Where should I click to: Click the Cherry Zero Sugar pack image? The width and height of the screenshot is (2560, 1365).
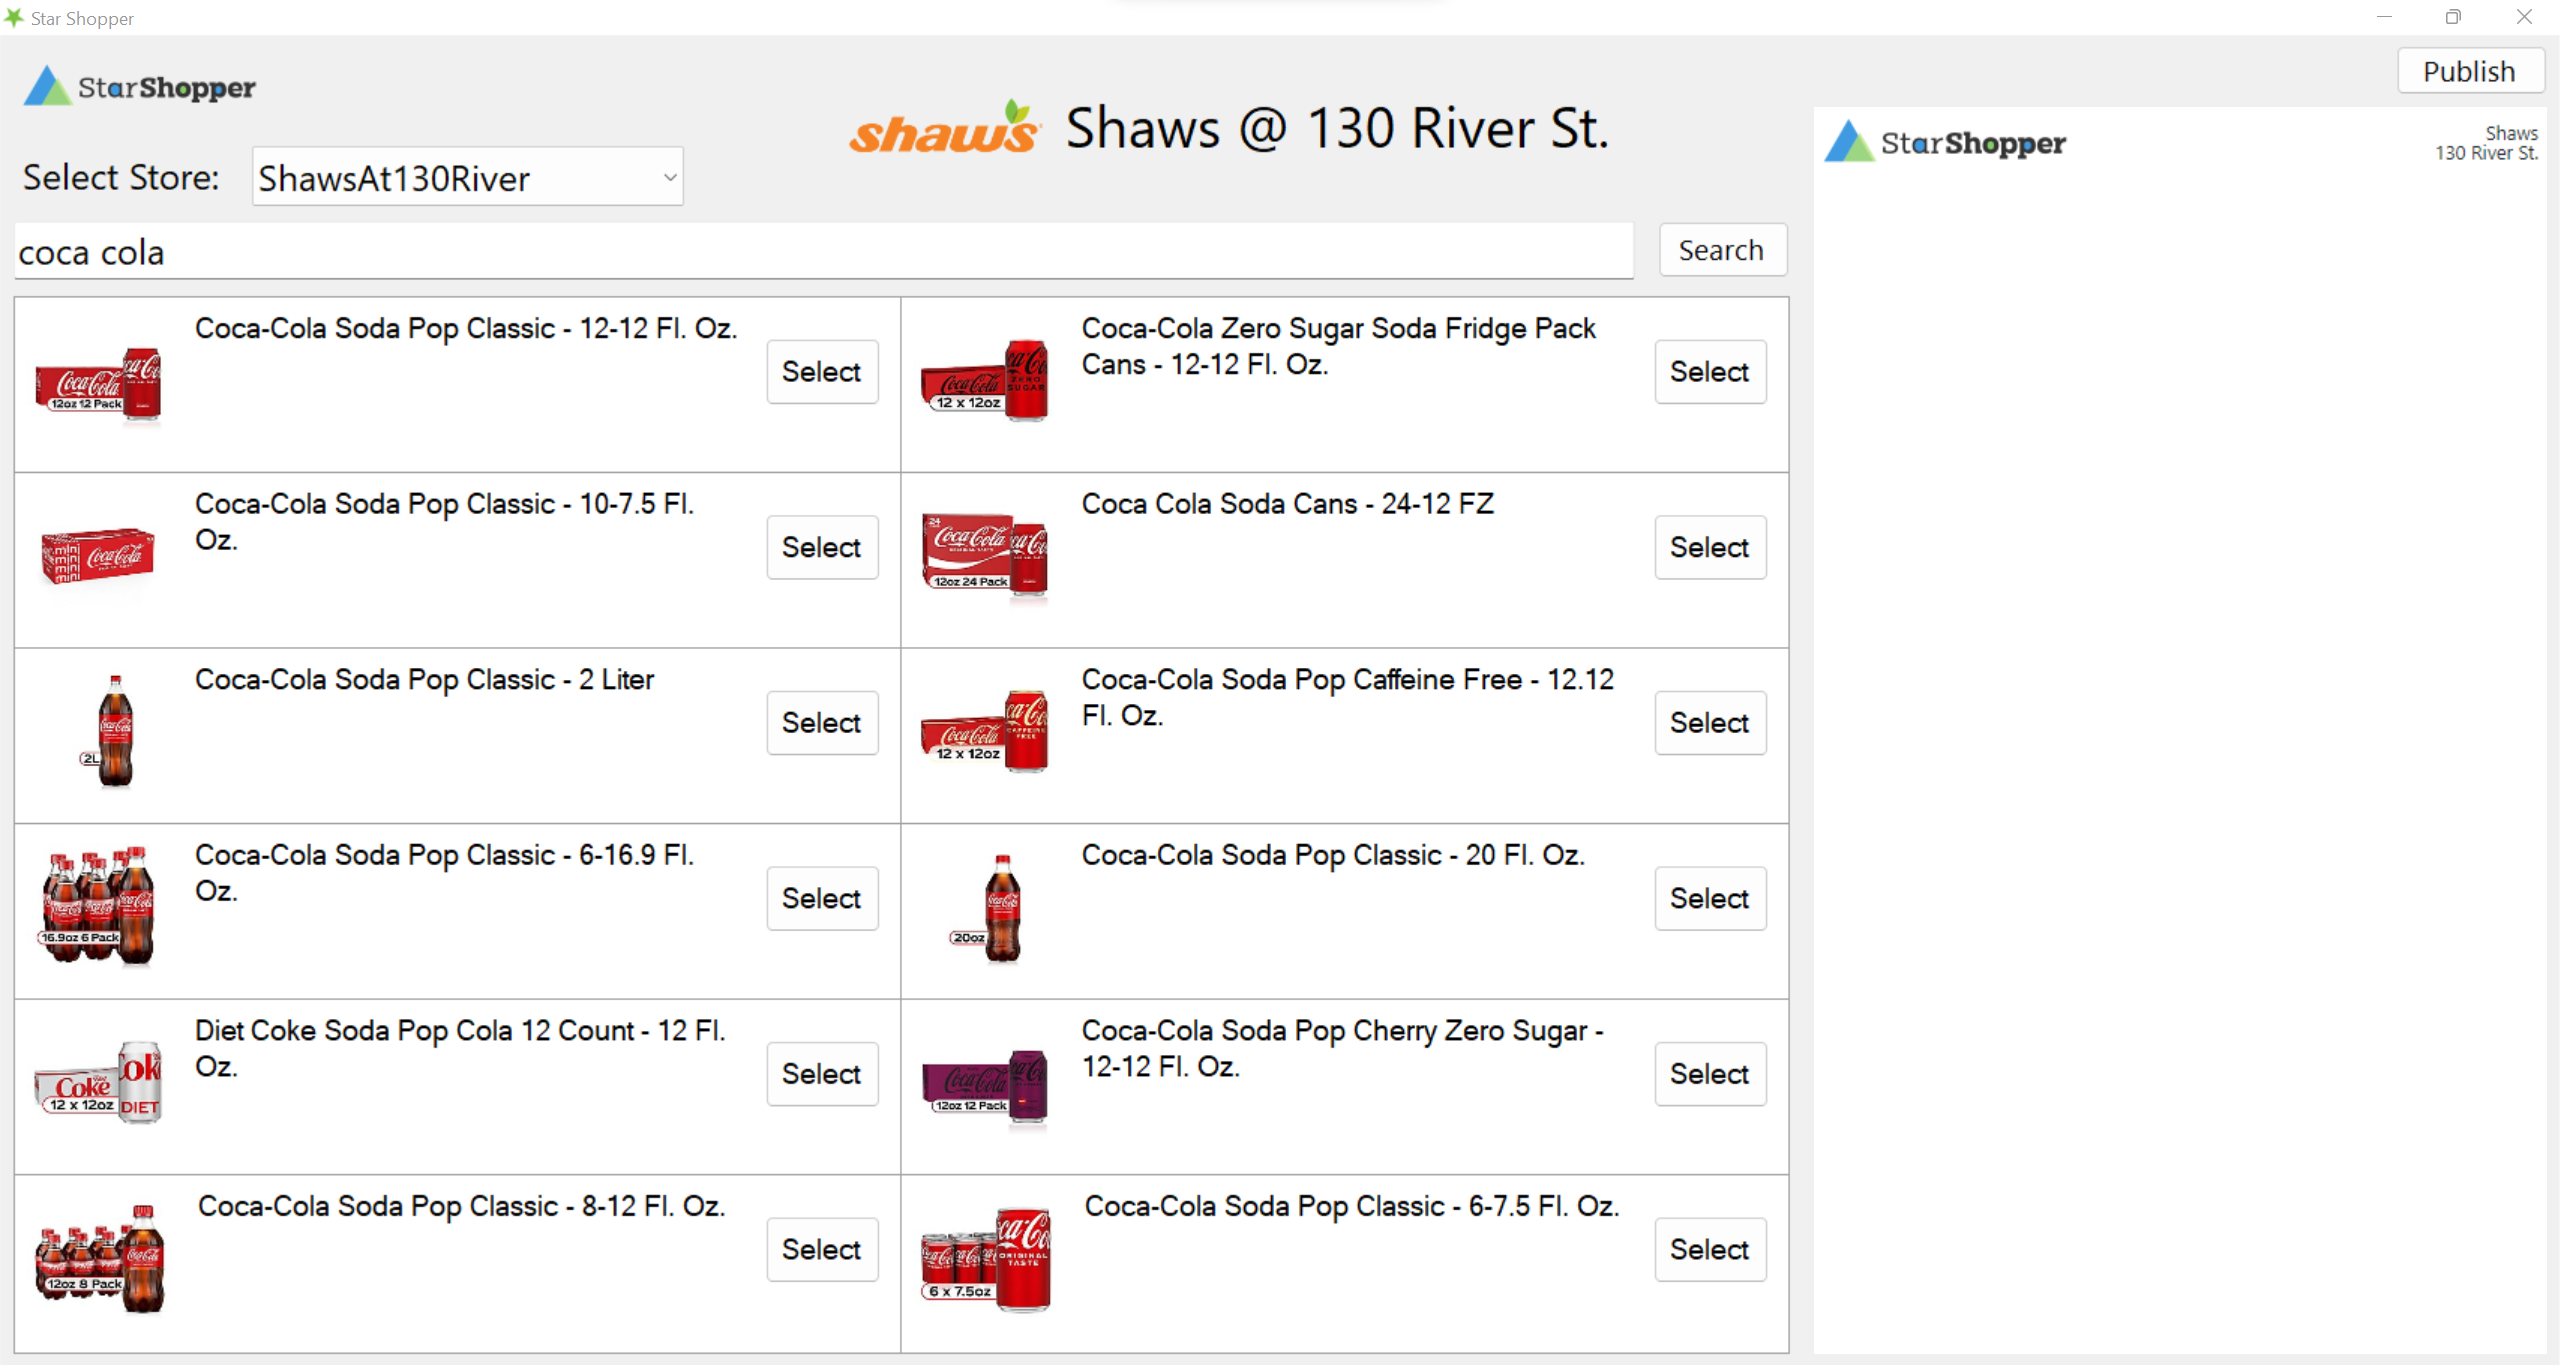pos(984,1085)
